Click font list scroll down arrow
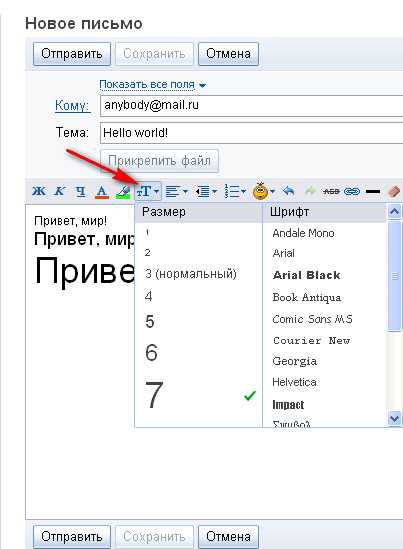403x549 pixels. tap(394, 418)
